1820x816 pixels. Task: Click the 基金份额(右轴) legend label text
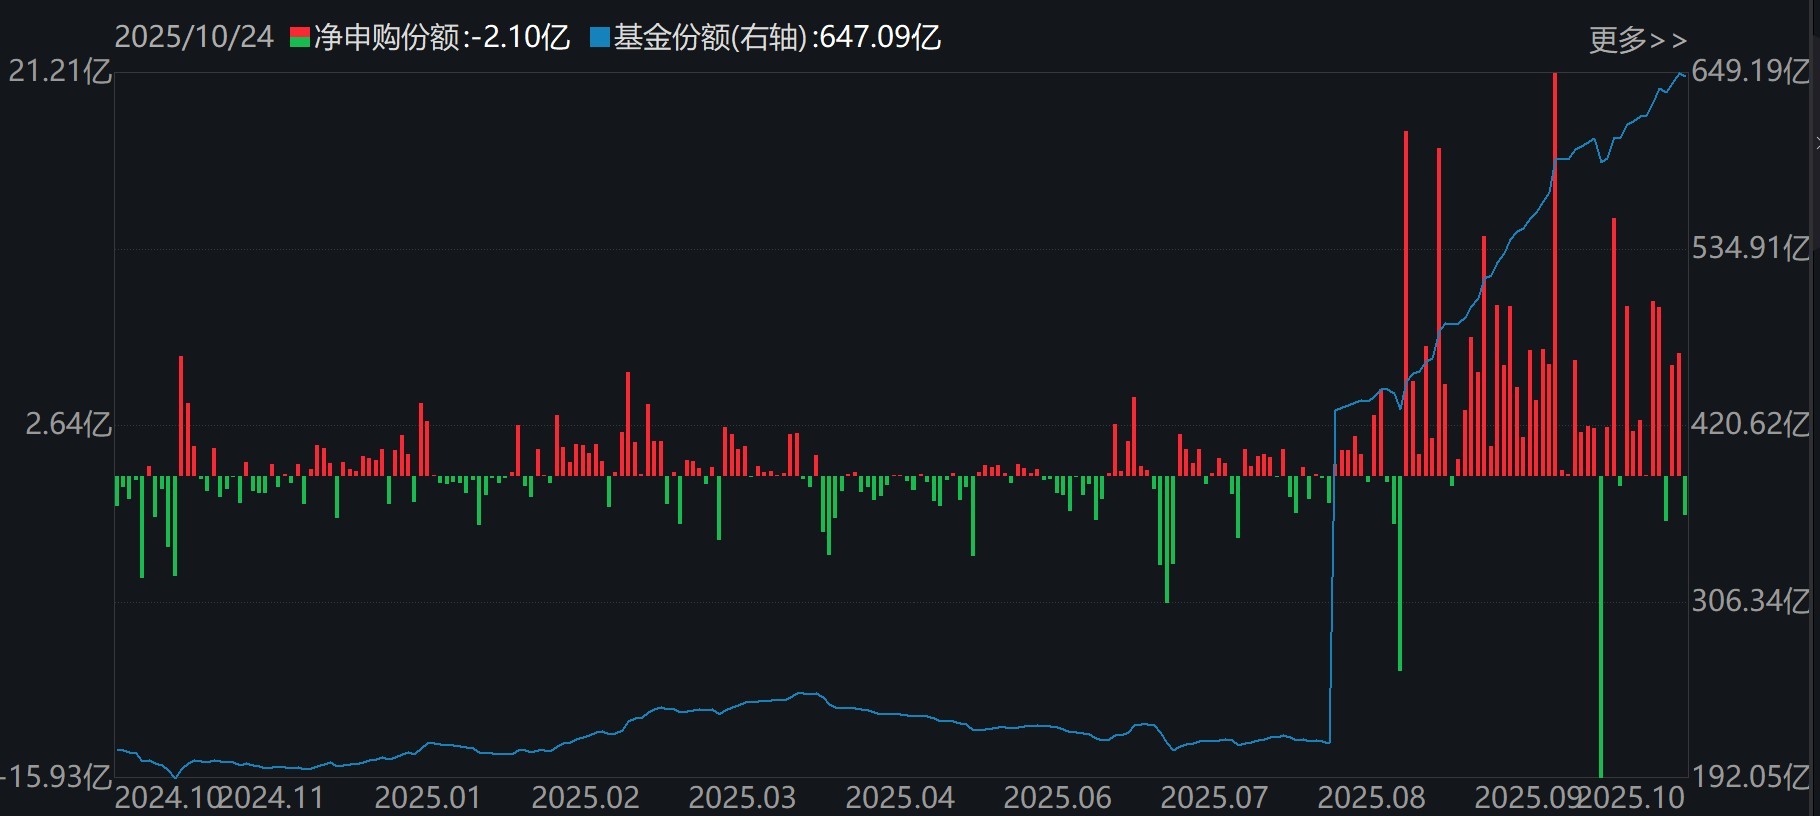710,38
